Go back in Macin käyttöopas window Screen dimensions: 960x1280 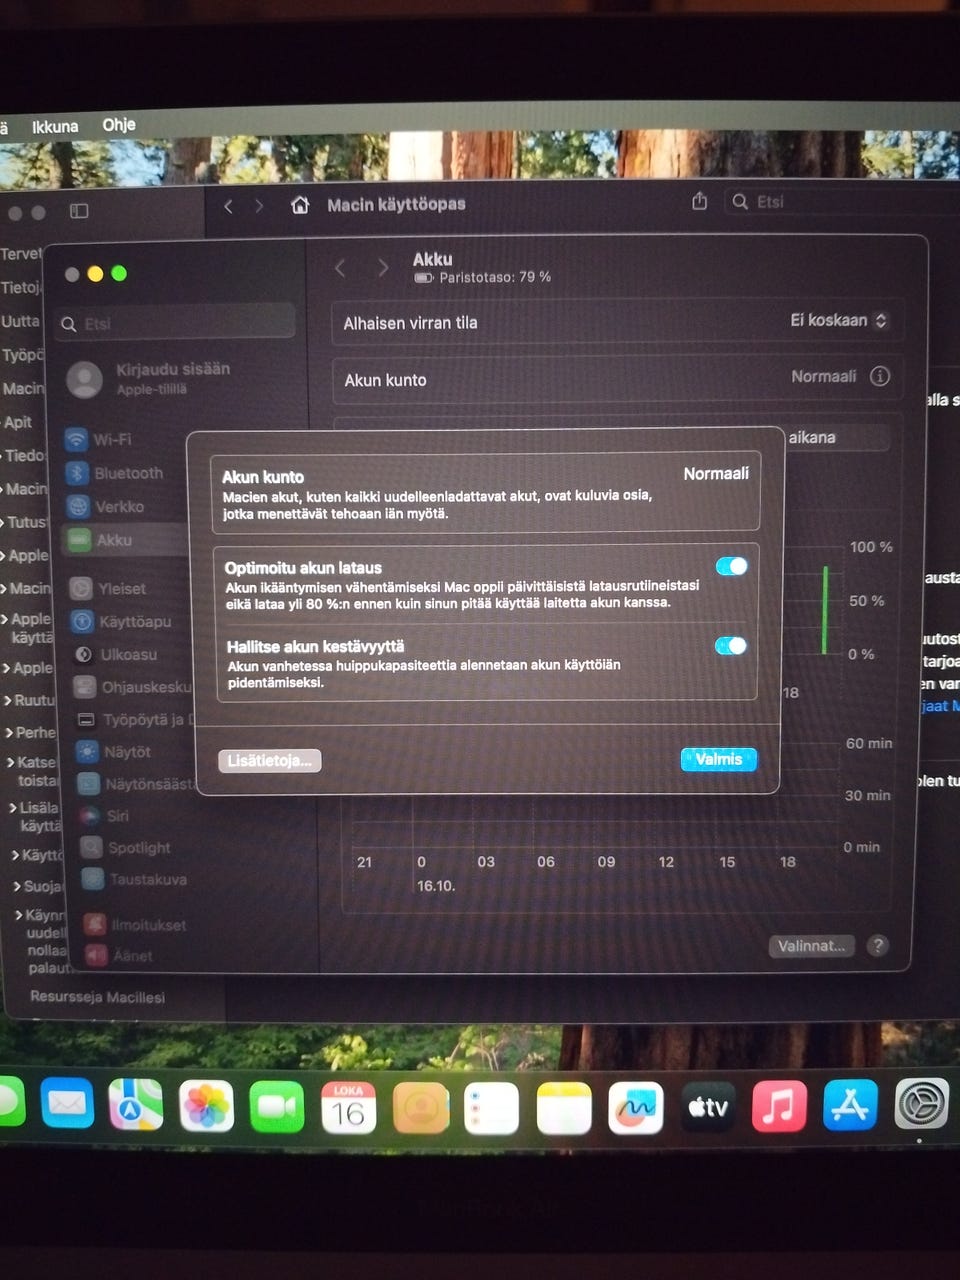pos(228,206)
